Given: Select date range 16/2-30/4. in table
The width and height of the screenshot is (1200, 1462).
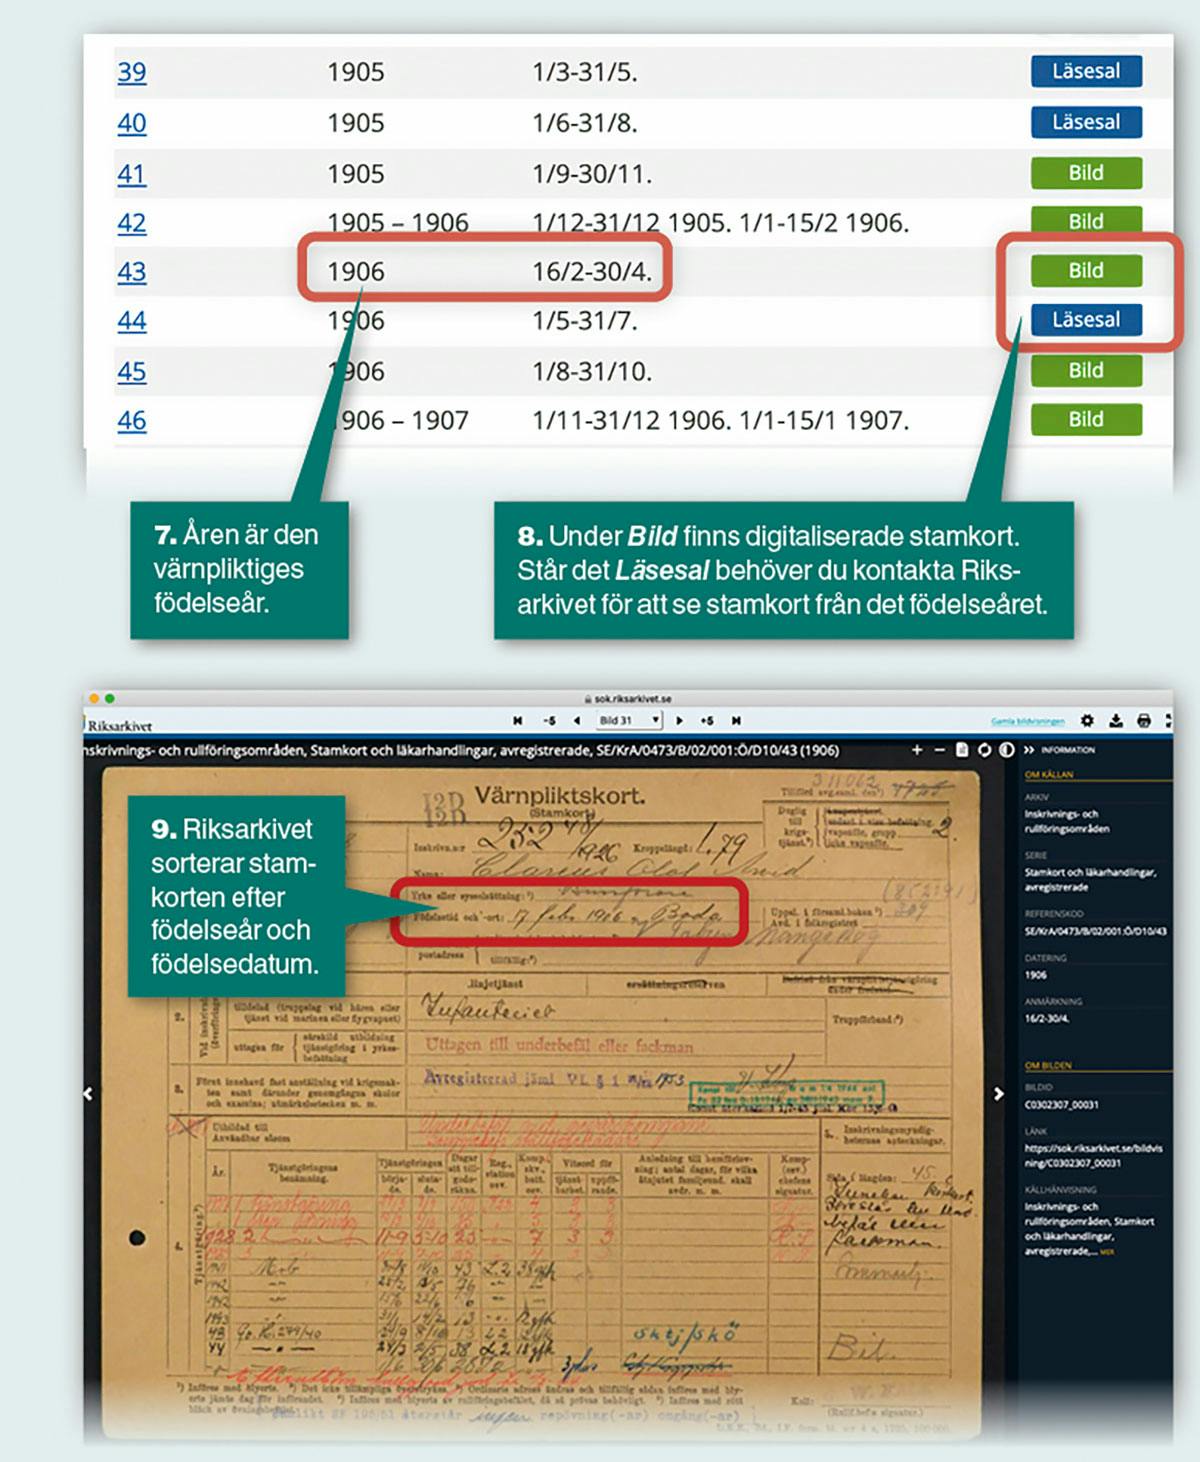Looking at the screenshot, I should 592,272.
